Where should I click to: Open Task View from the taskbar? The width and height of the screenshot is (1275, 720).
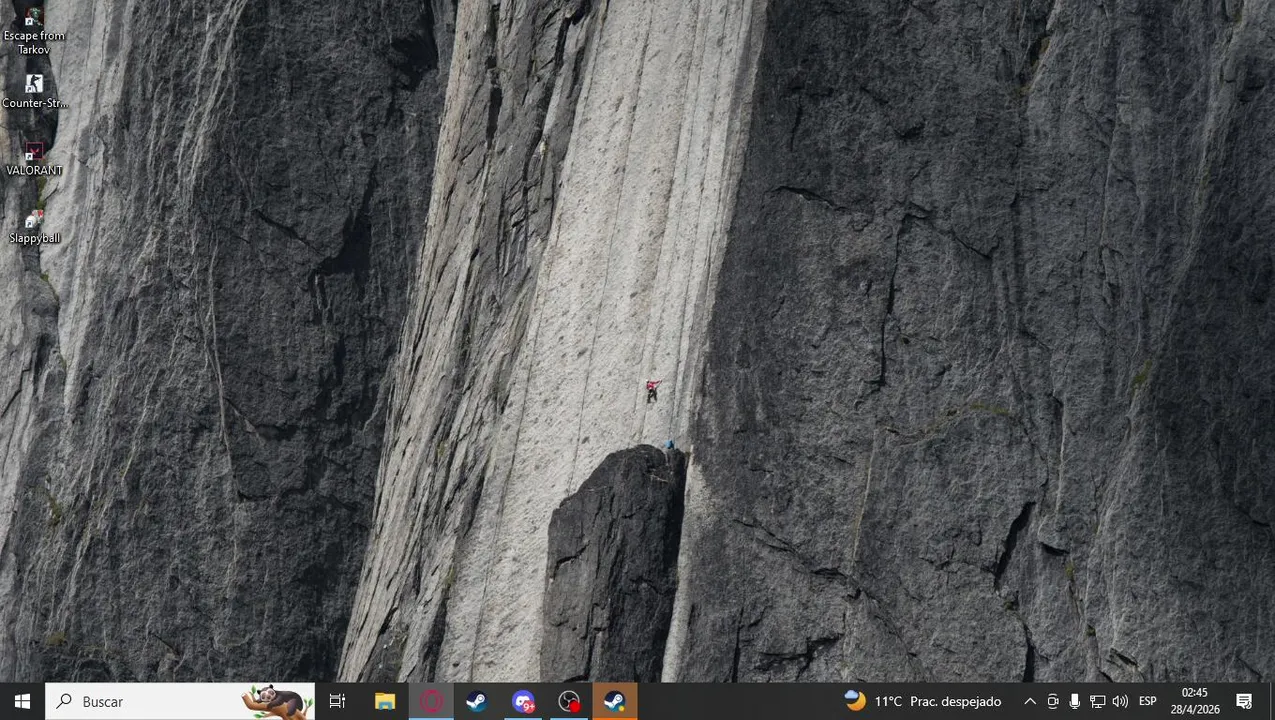337,701
